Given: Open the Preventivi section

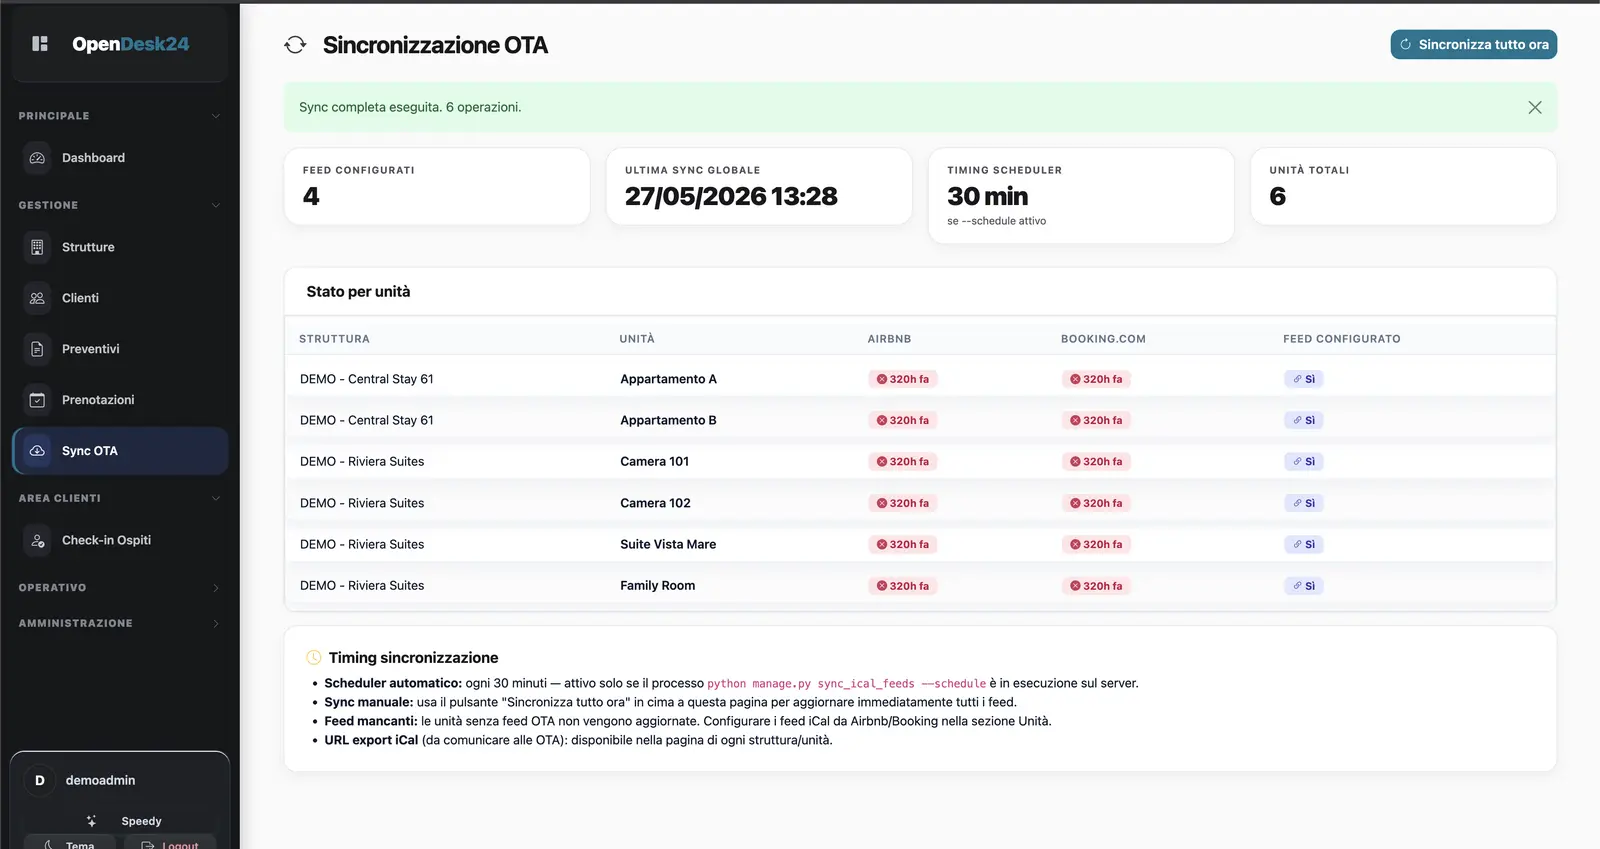Looking at the screenshot, I should tap(120, 349).
